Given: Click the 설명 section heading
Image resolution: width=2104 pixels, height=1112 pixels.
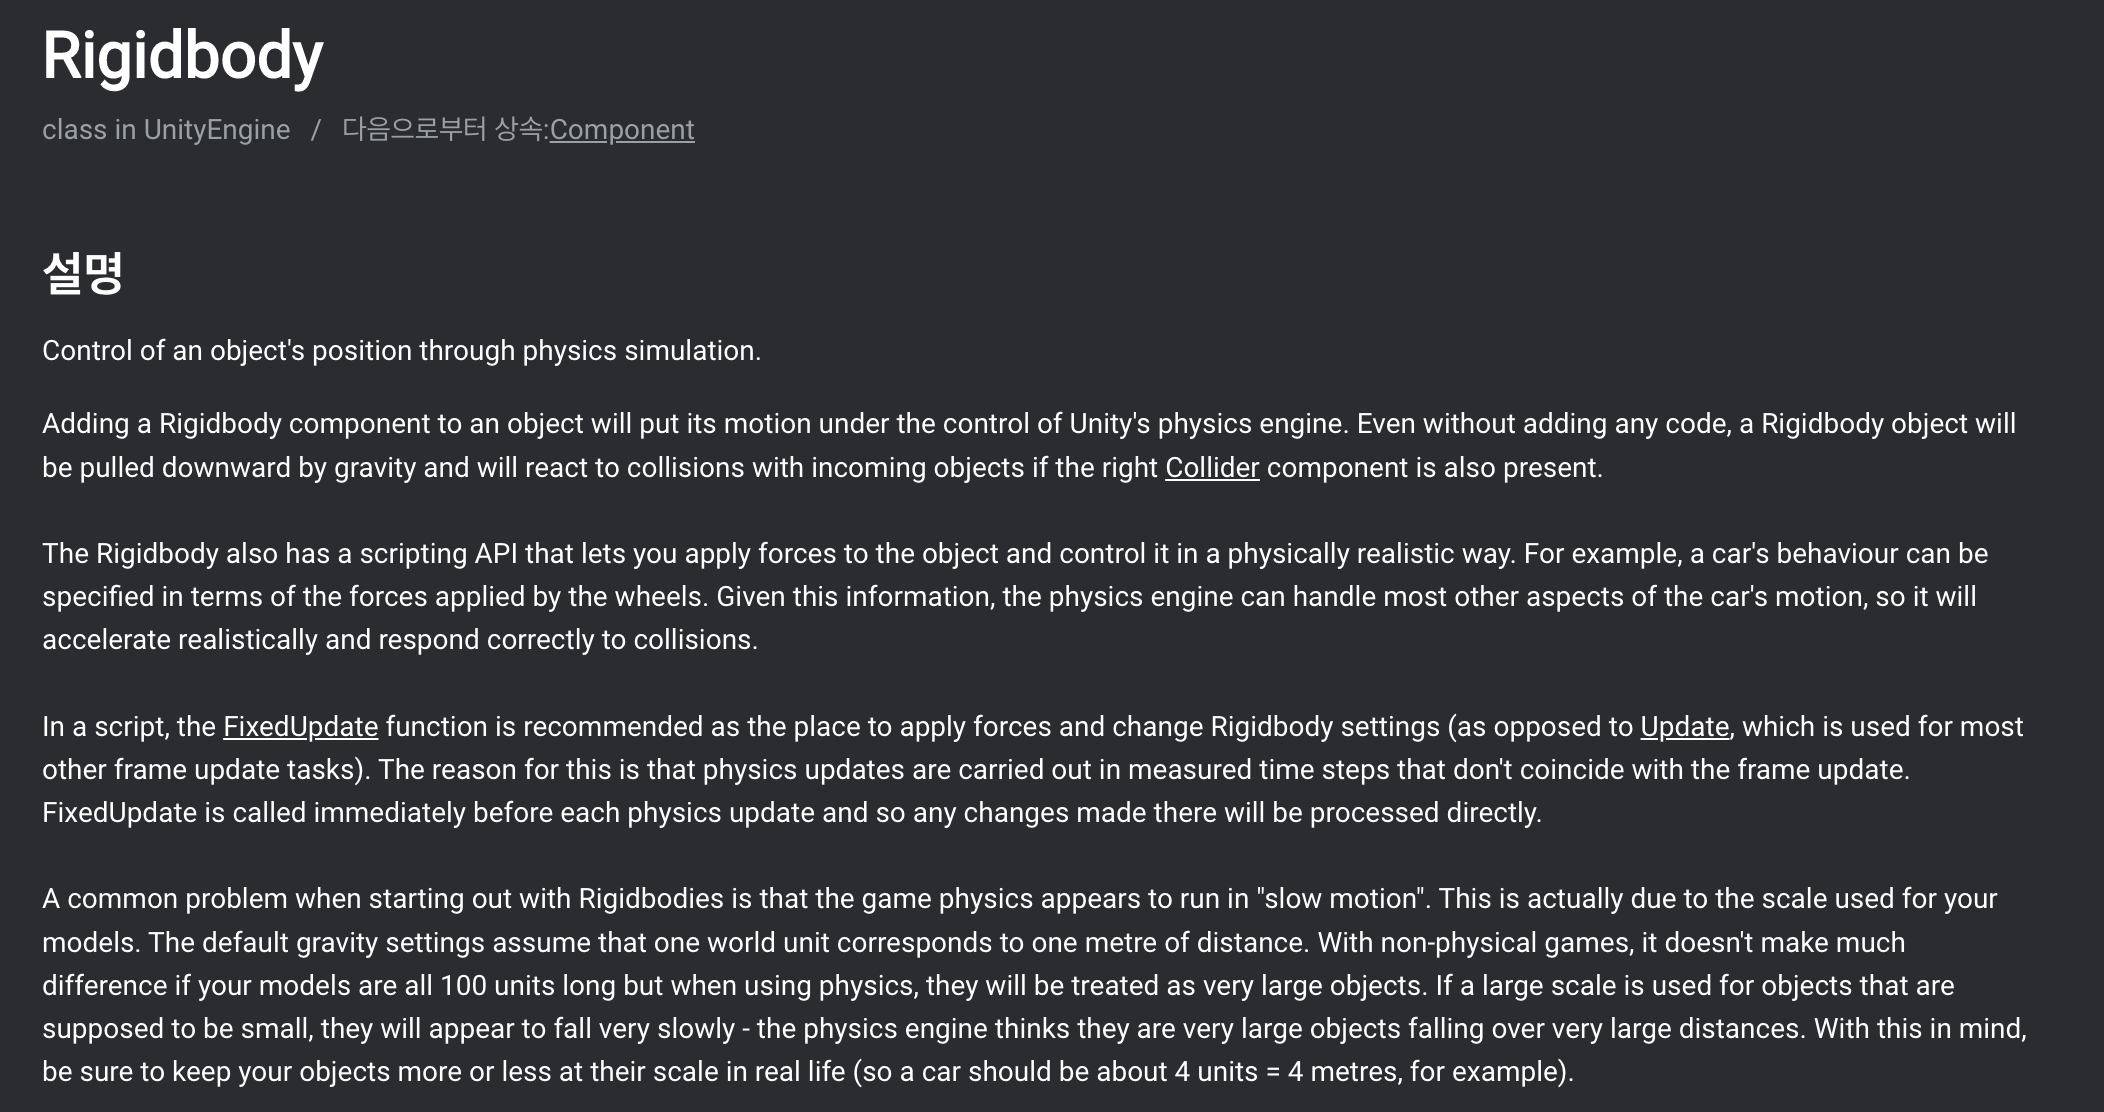Looking at the screenshot, I should [83, 272].
